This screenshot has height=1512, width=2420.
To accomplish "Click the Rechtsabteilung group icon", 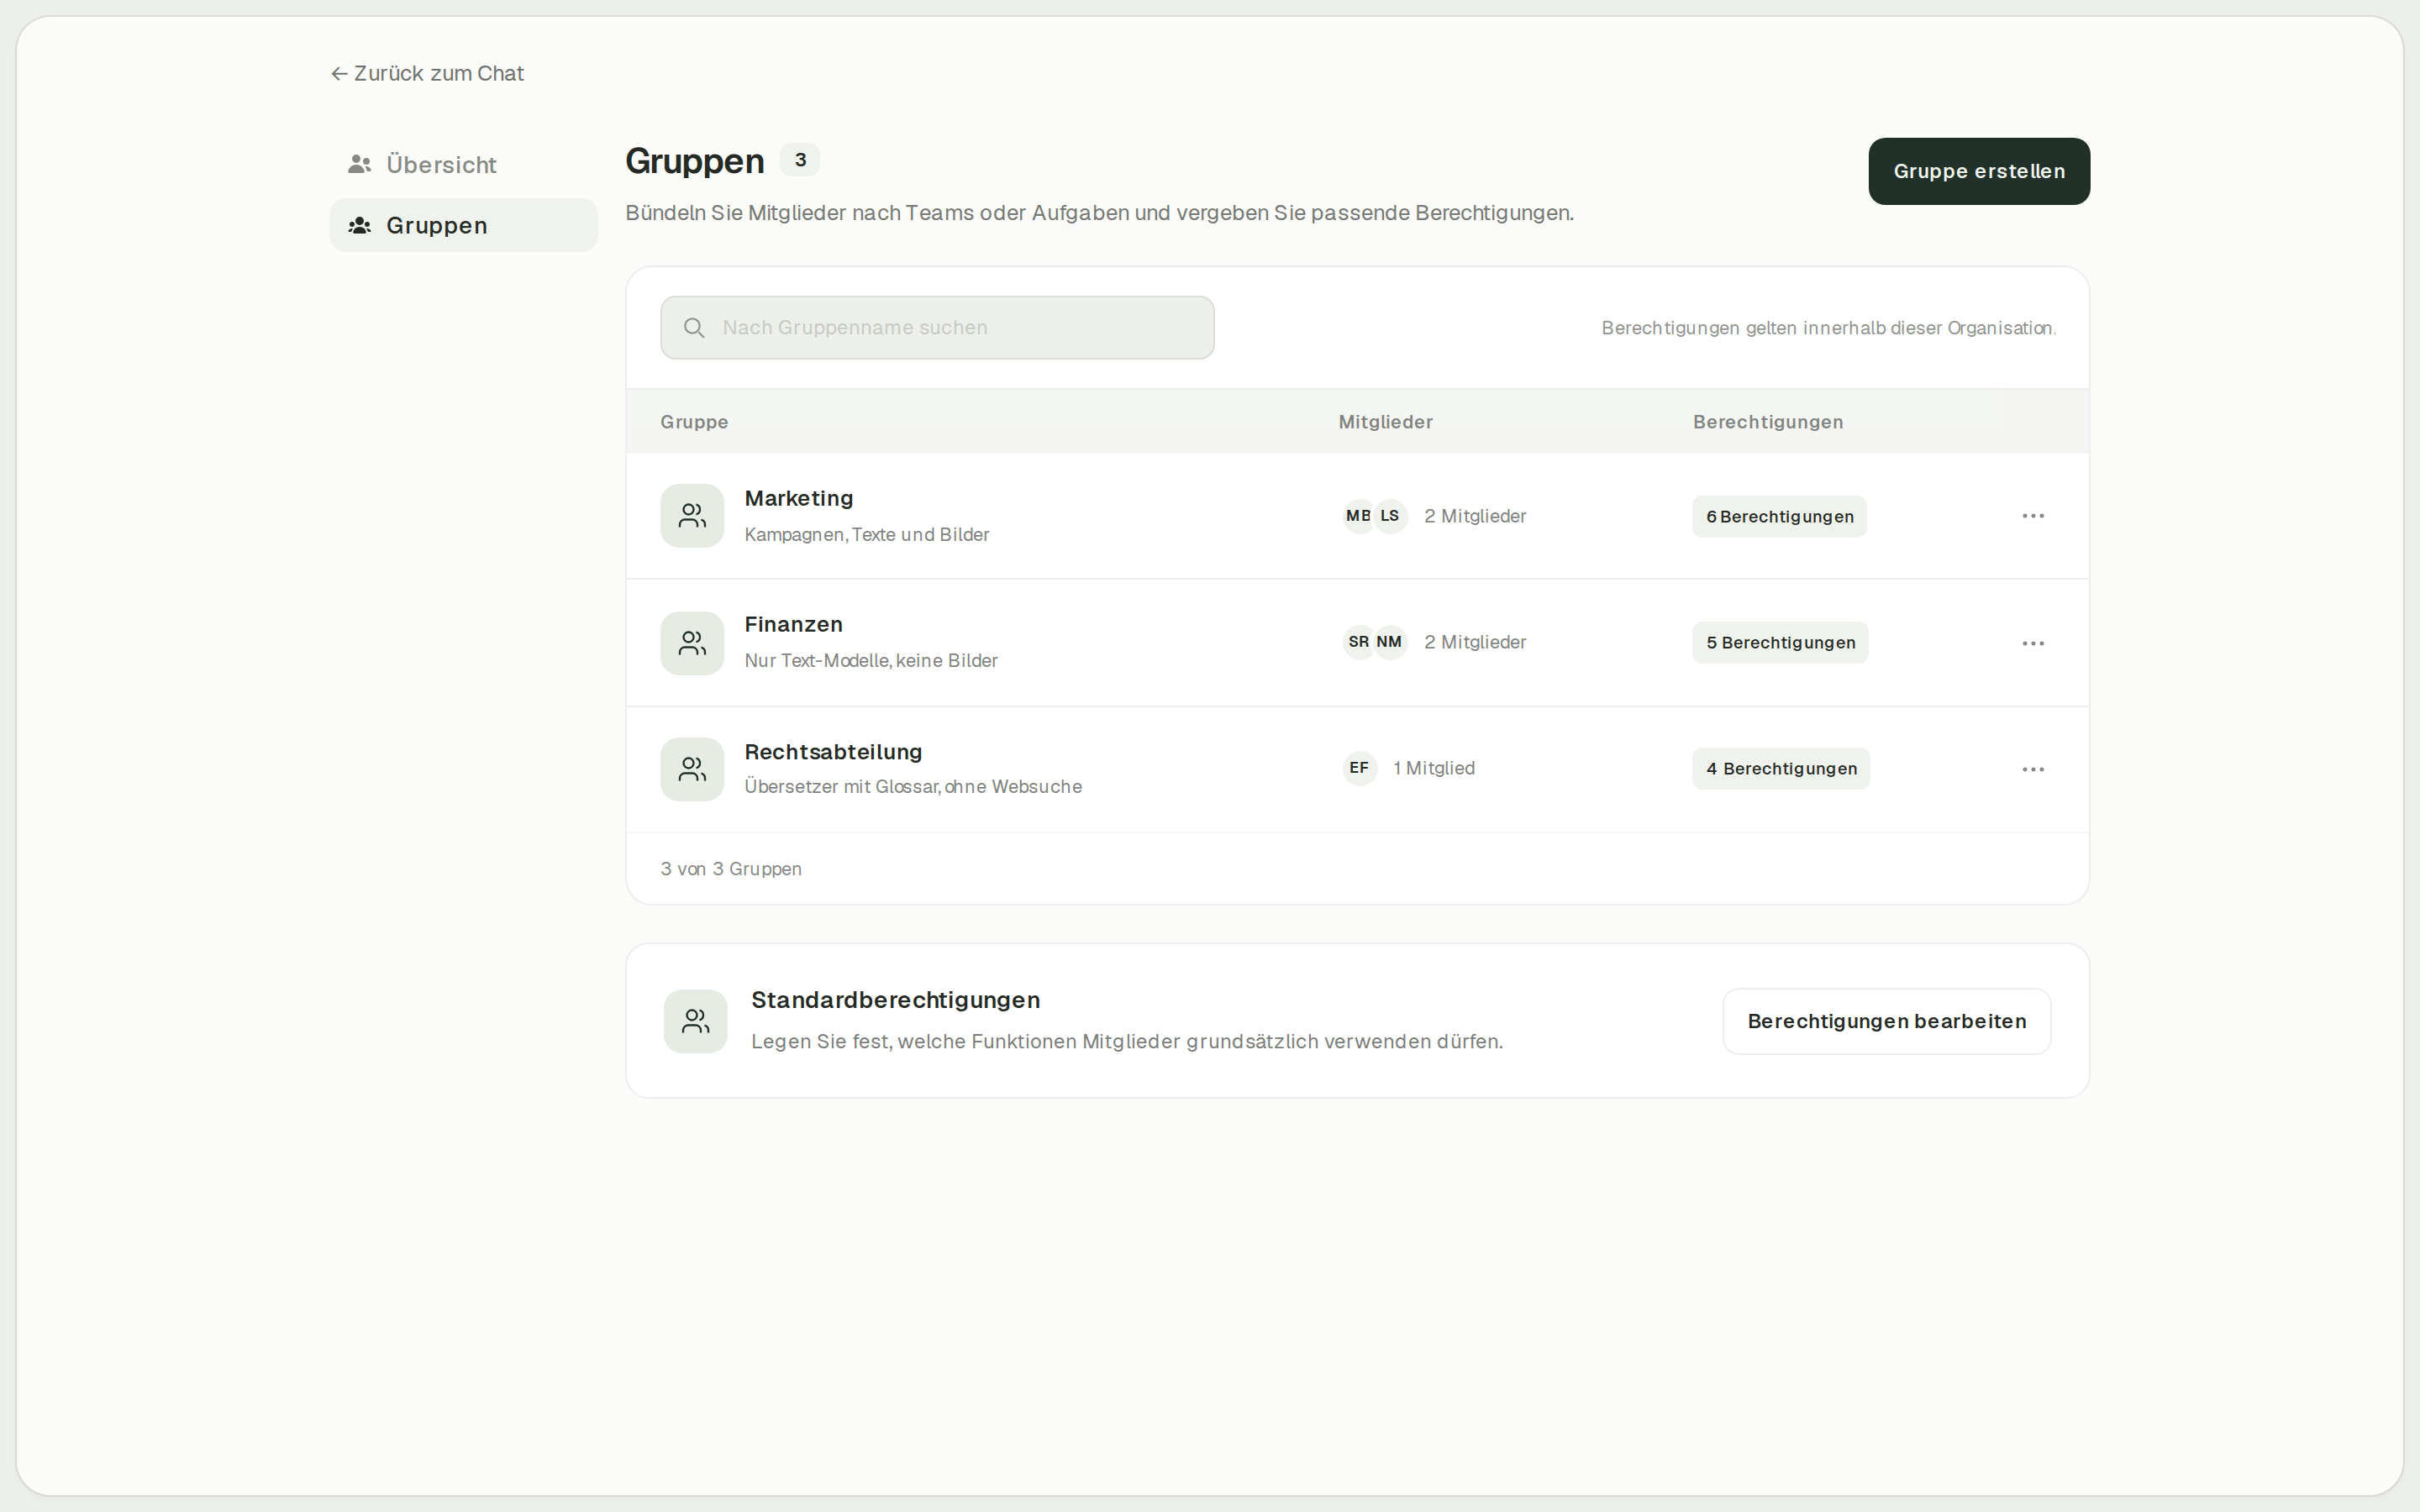I will tap(692, 769).
